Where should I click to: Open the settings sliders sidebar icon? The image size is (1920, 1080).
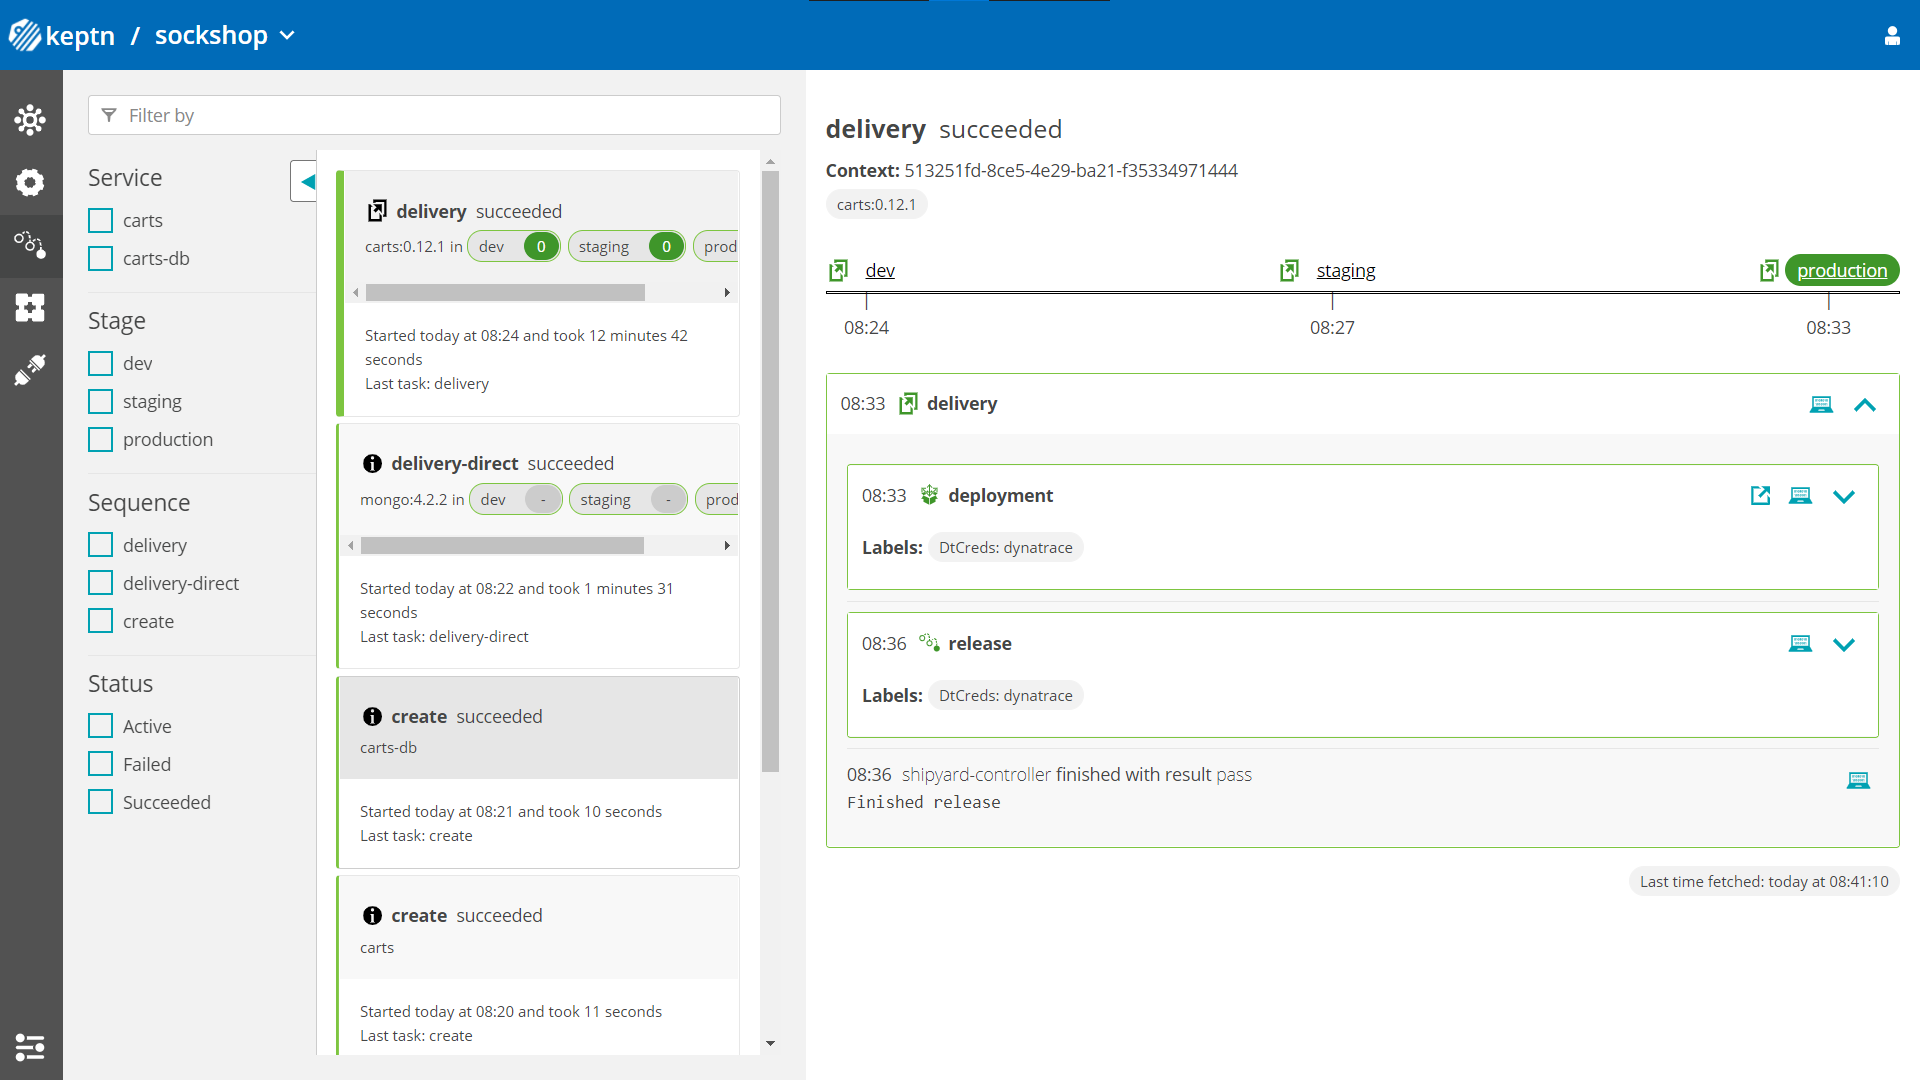(30, 1047)
